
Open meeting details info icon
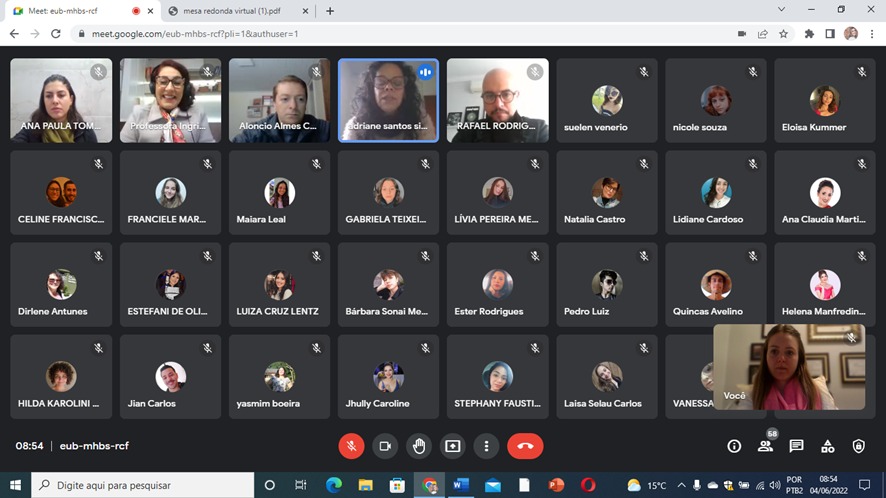pos(734,446)
